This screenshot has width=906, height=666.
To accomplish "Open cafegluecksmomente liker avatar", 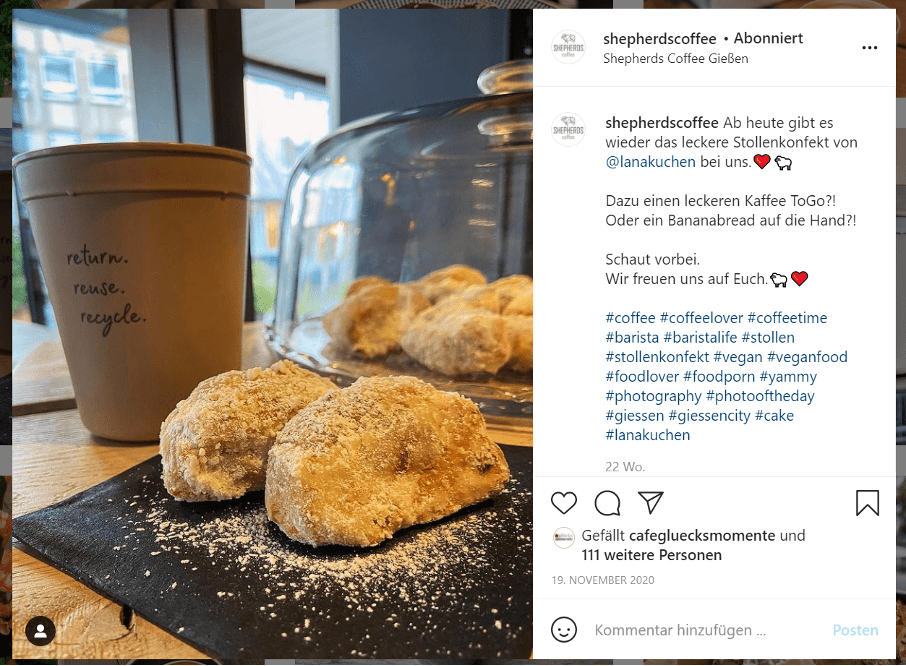I will tap(563, 537).
